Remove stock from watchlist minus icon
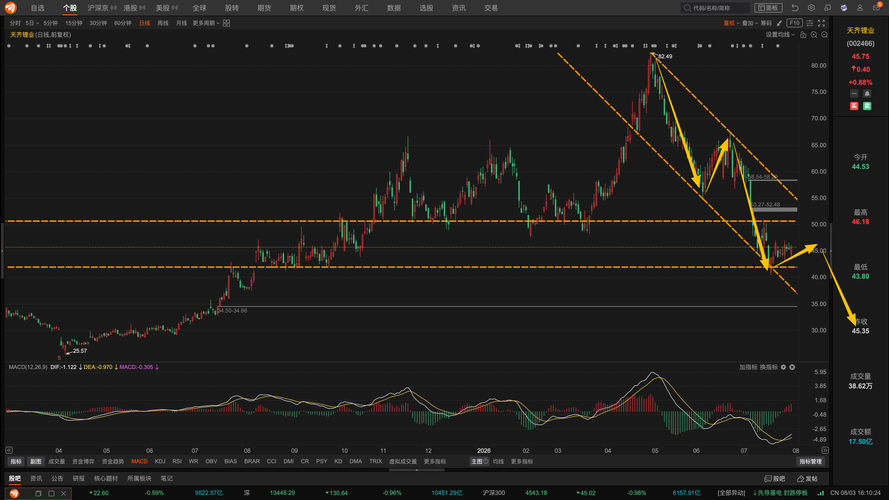The width and height of the screenshot is (889, 500). pyautogui.click(x=854, y=94)
